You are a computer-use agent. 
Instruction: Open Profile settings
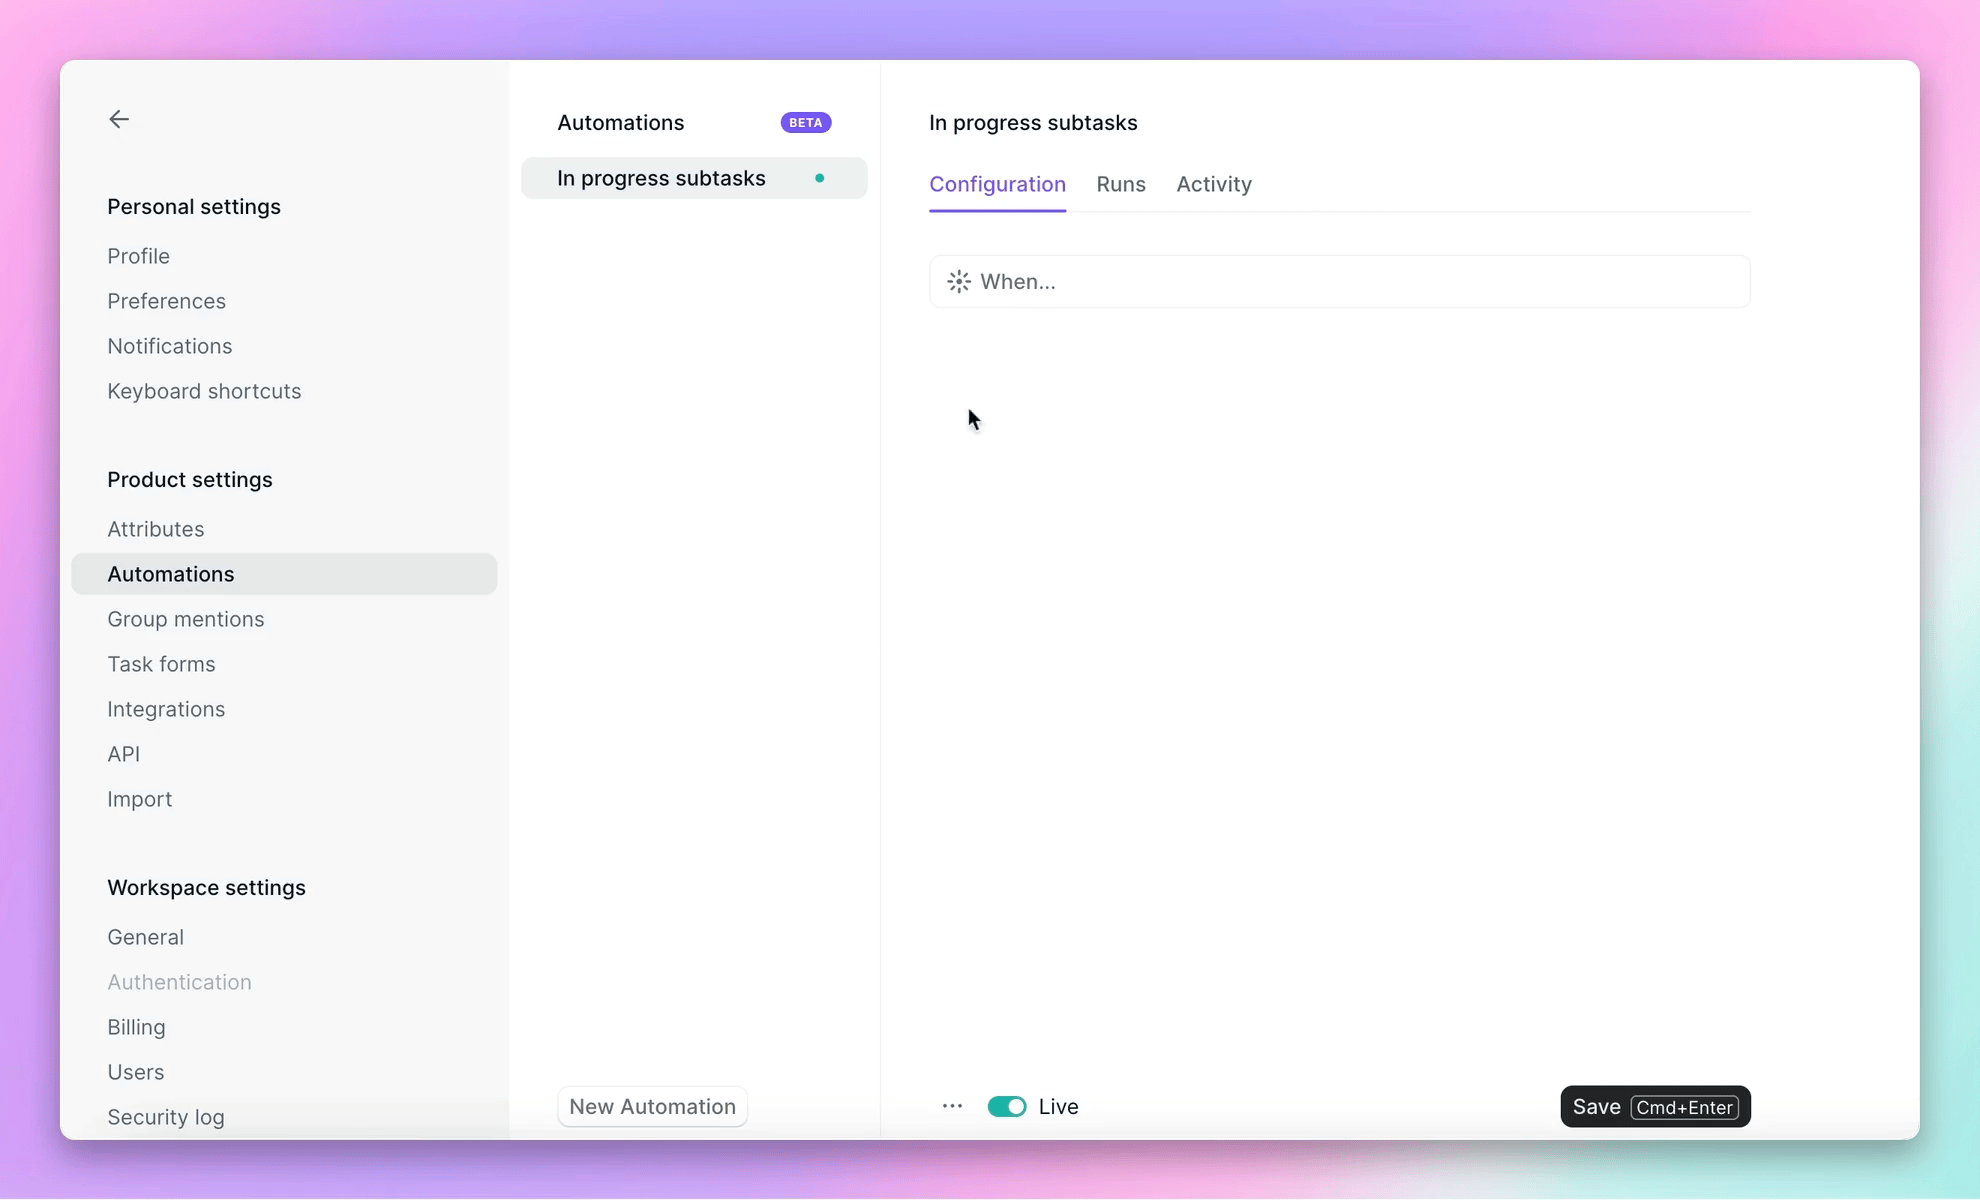[x=138, y=256]
